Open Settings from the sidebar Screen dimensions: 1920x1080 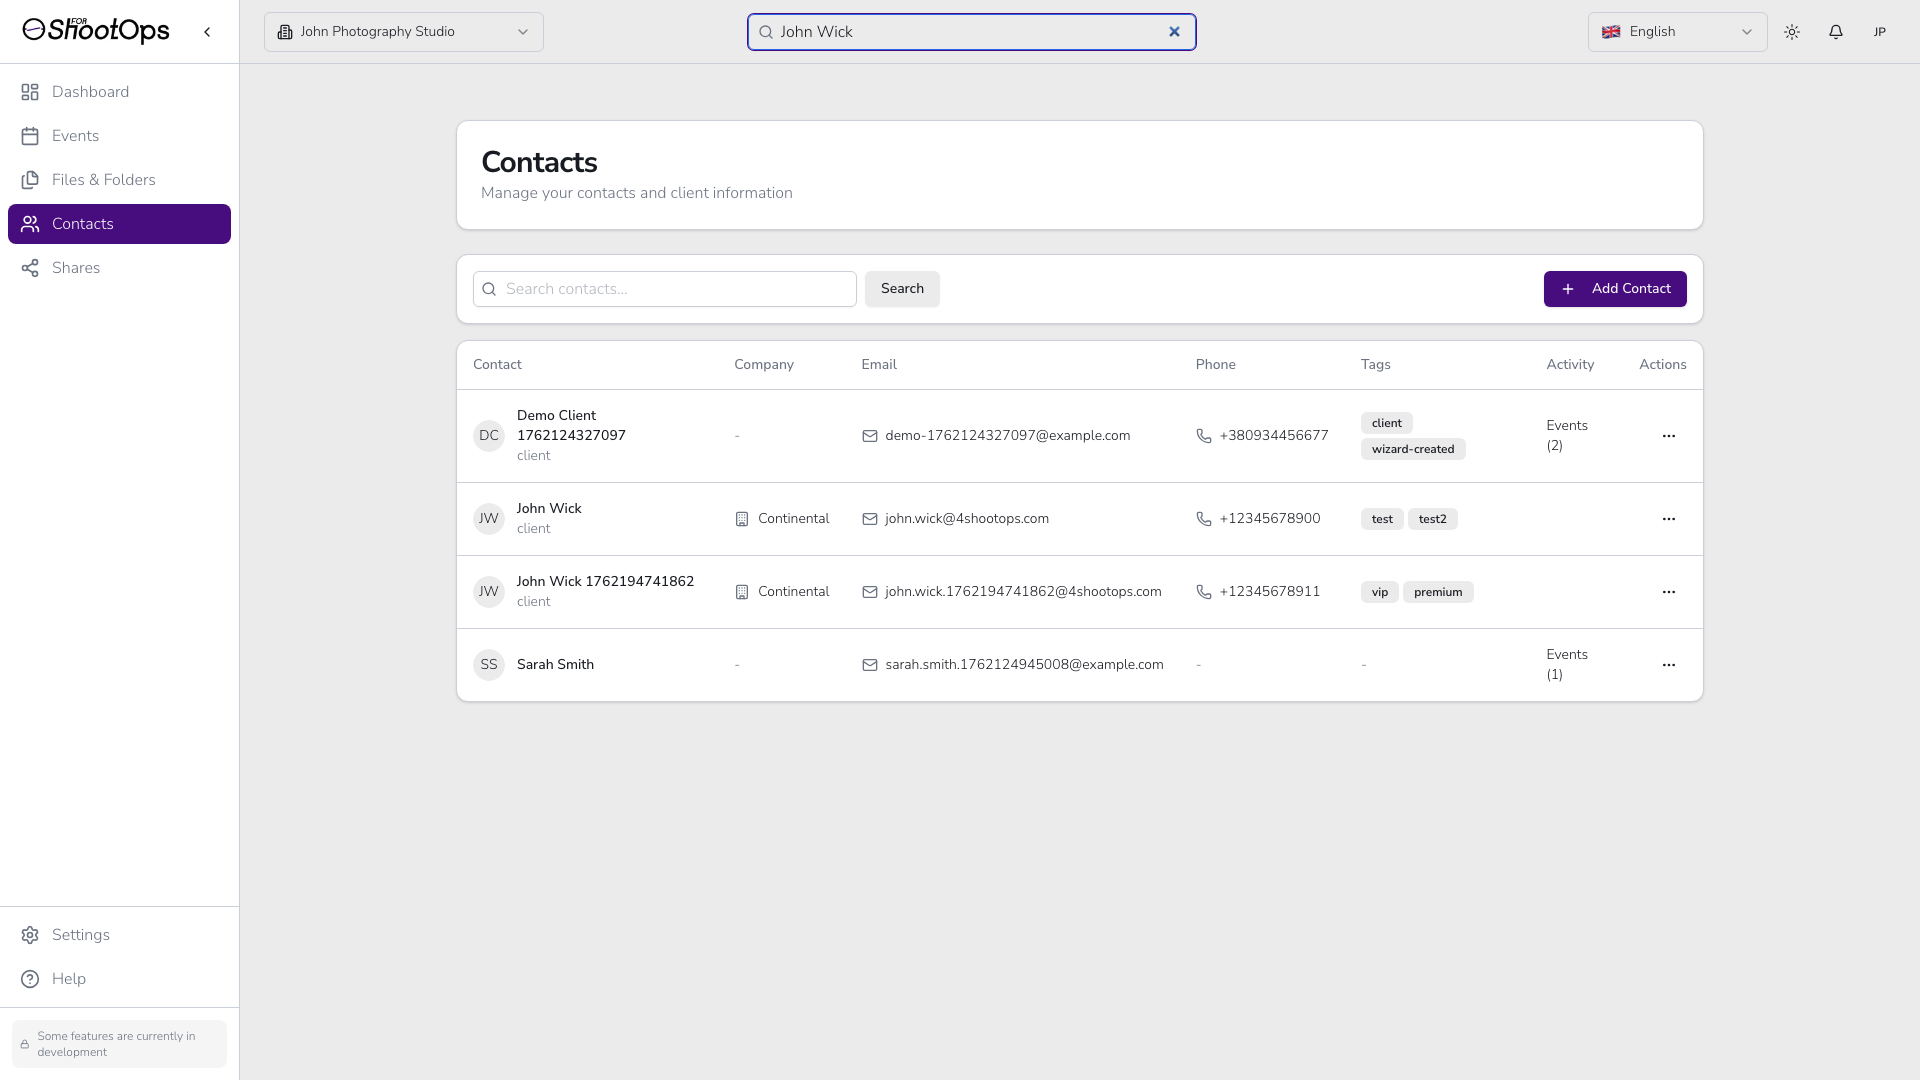click(x=80, y=935)
